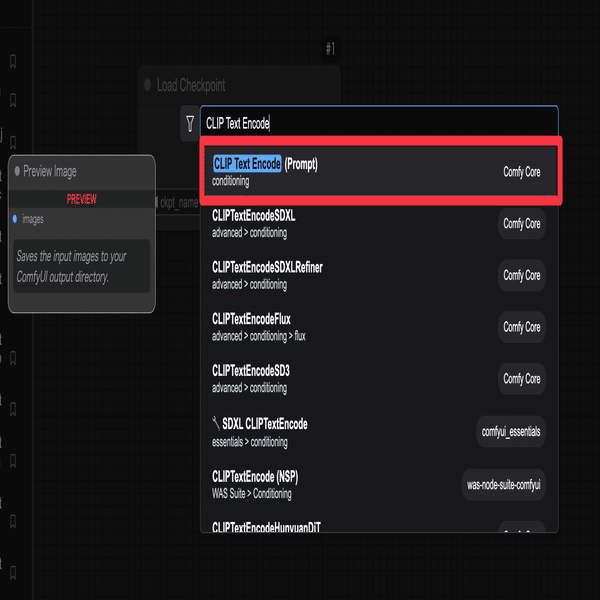Collapse the Load Checkpoint node via its dot

148,84
